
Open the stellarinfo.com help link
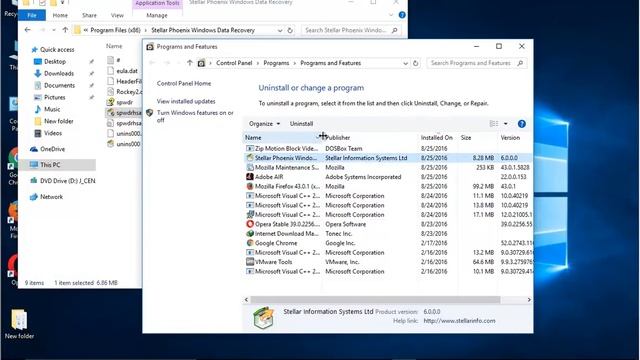point(459,321)
